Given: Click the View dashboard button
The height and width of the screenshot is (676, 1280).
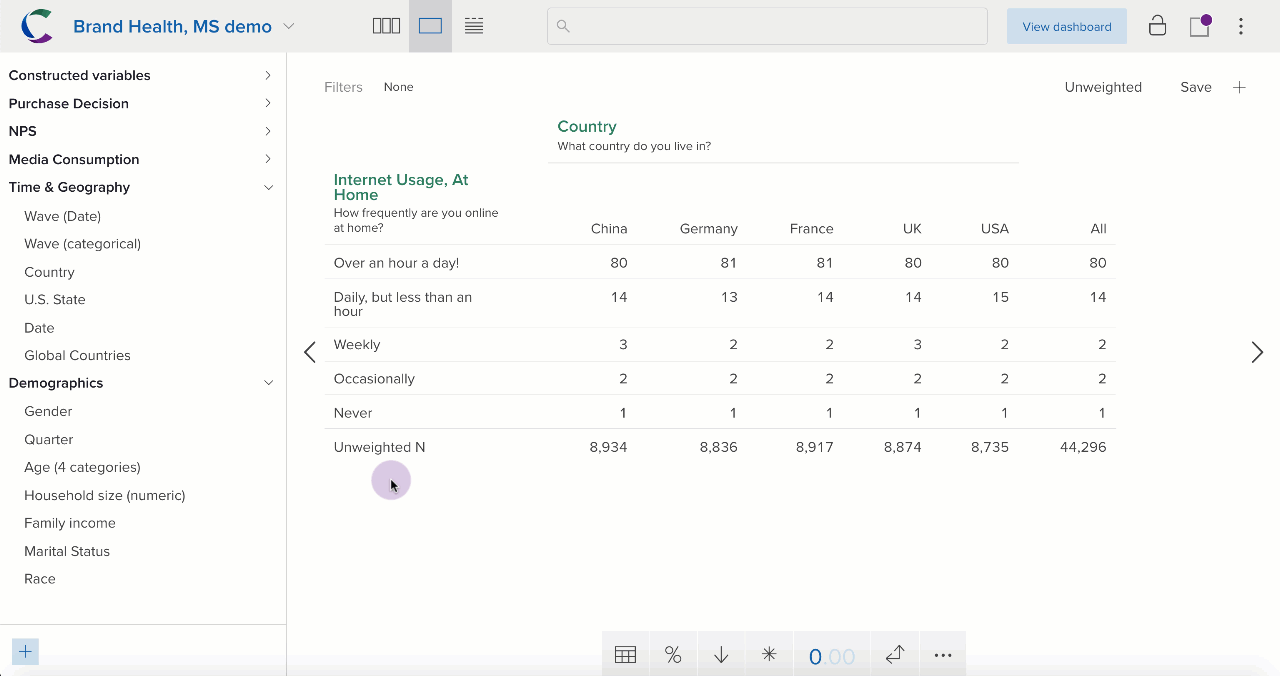Looking at the screenshot, I should point(1067,26).
